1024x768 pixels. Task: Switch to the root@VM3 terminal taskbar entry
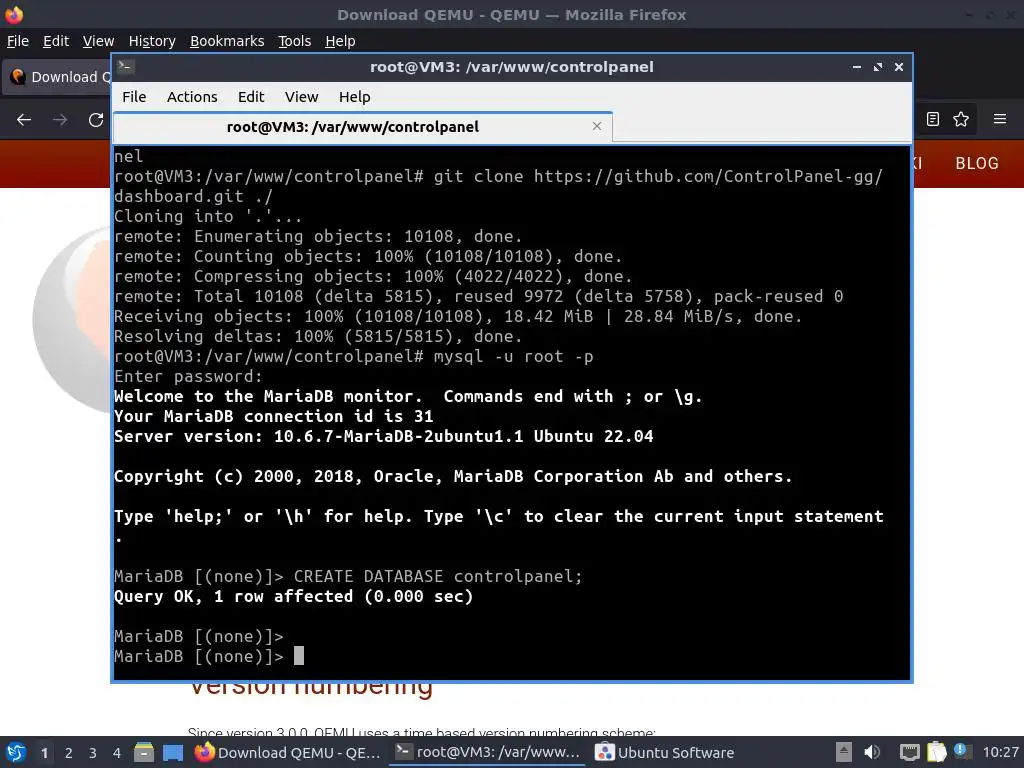(488, 752)
